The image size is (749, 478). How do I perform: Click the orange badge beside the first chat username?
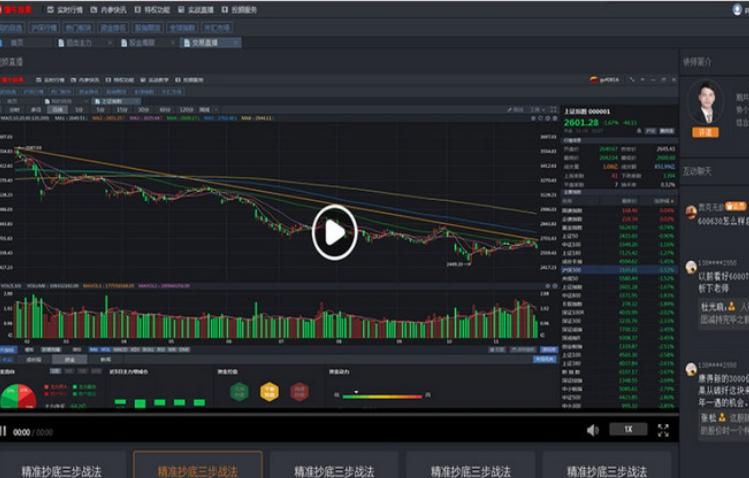[x=736, y=206]
